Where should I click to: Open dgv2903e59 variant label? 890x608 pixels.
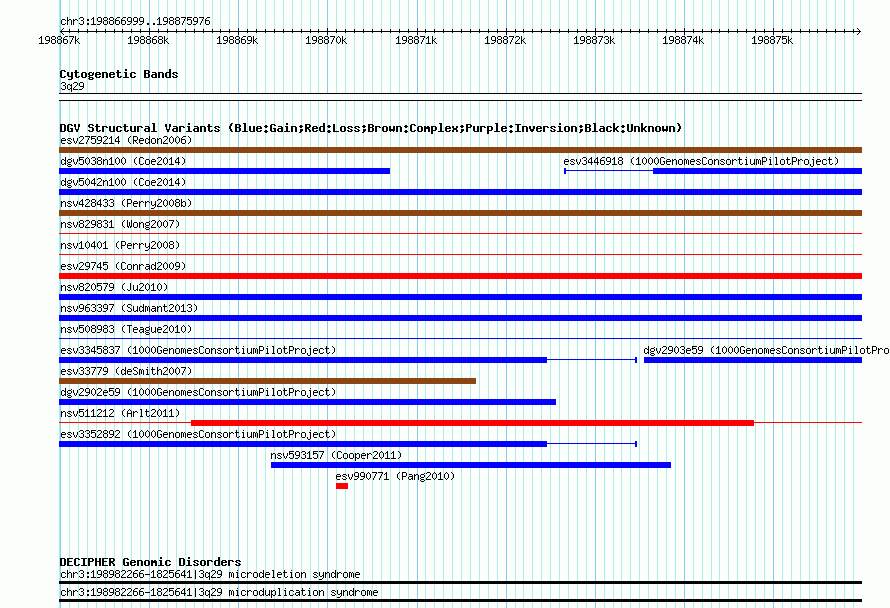pos(766,350)
